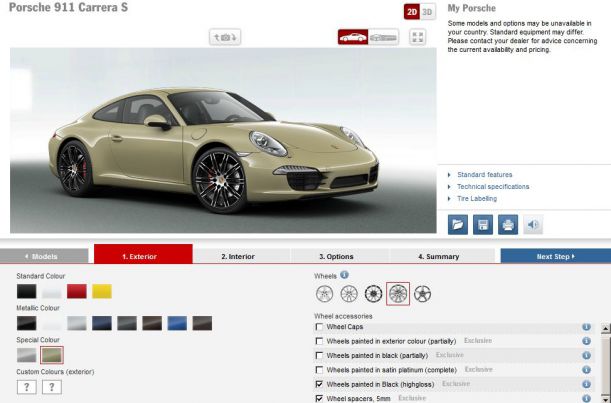Select the interior car view icon

click(x=383, y=37)
